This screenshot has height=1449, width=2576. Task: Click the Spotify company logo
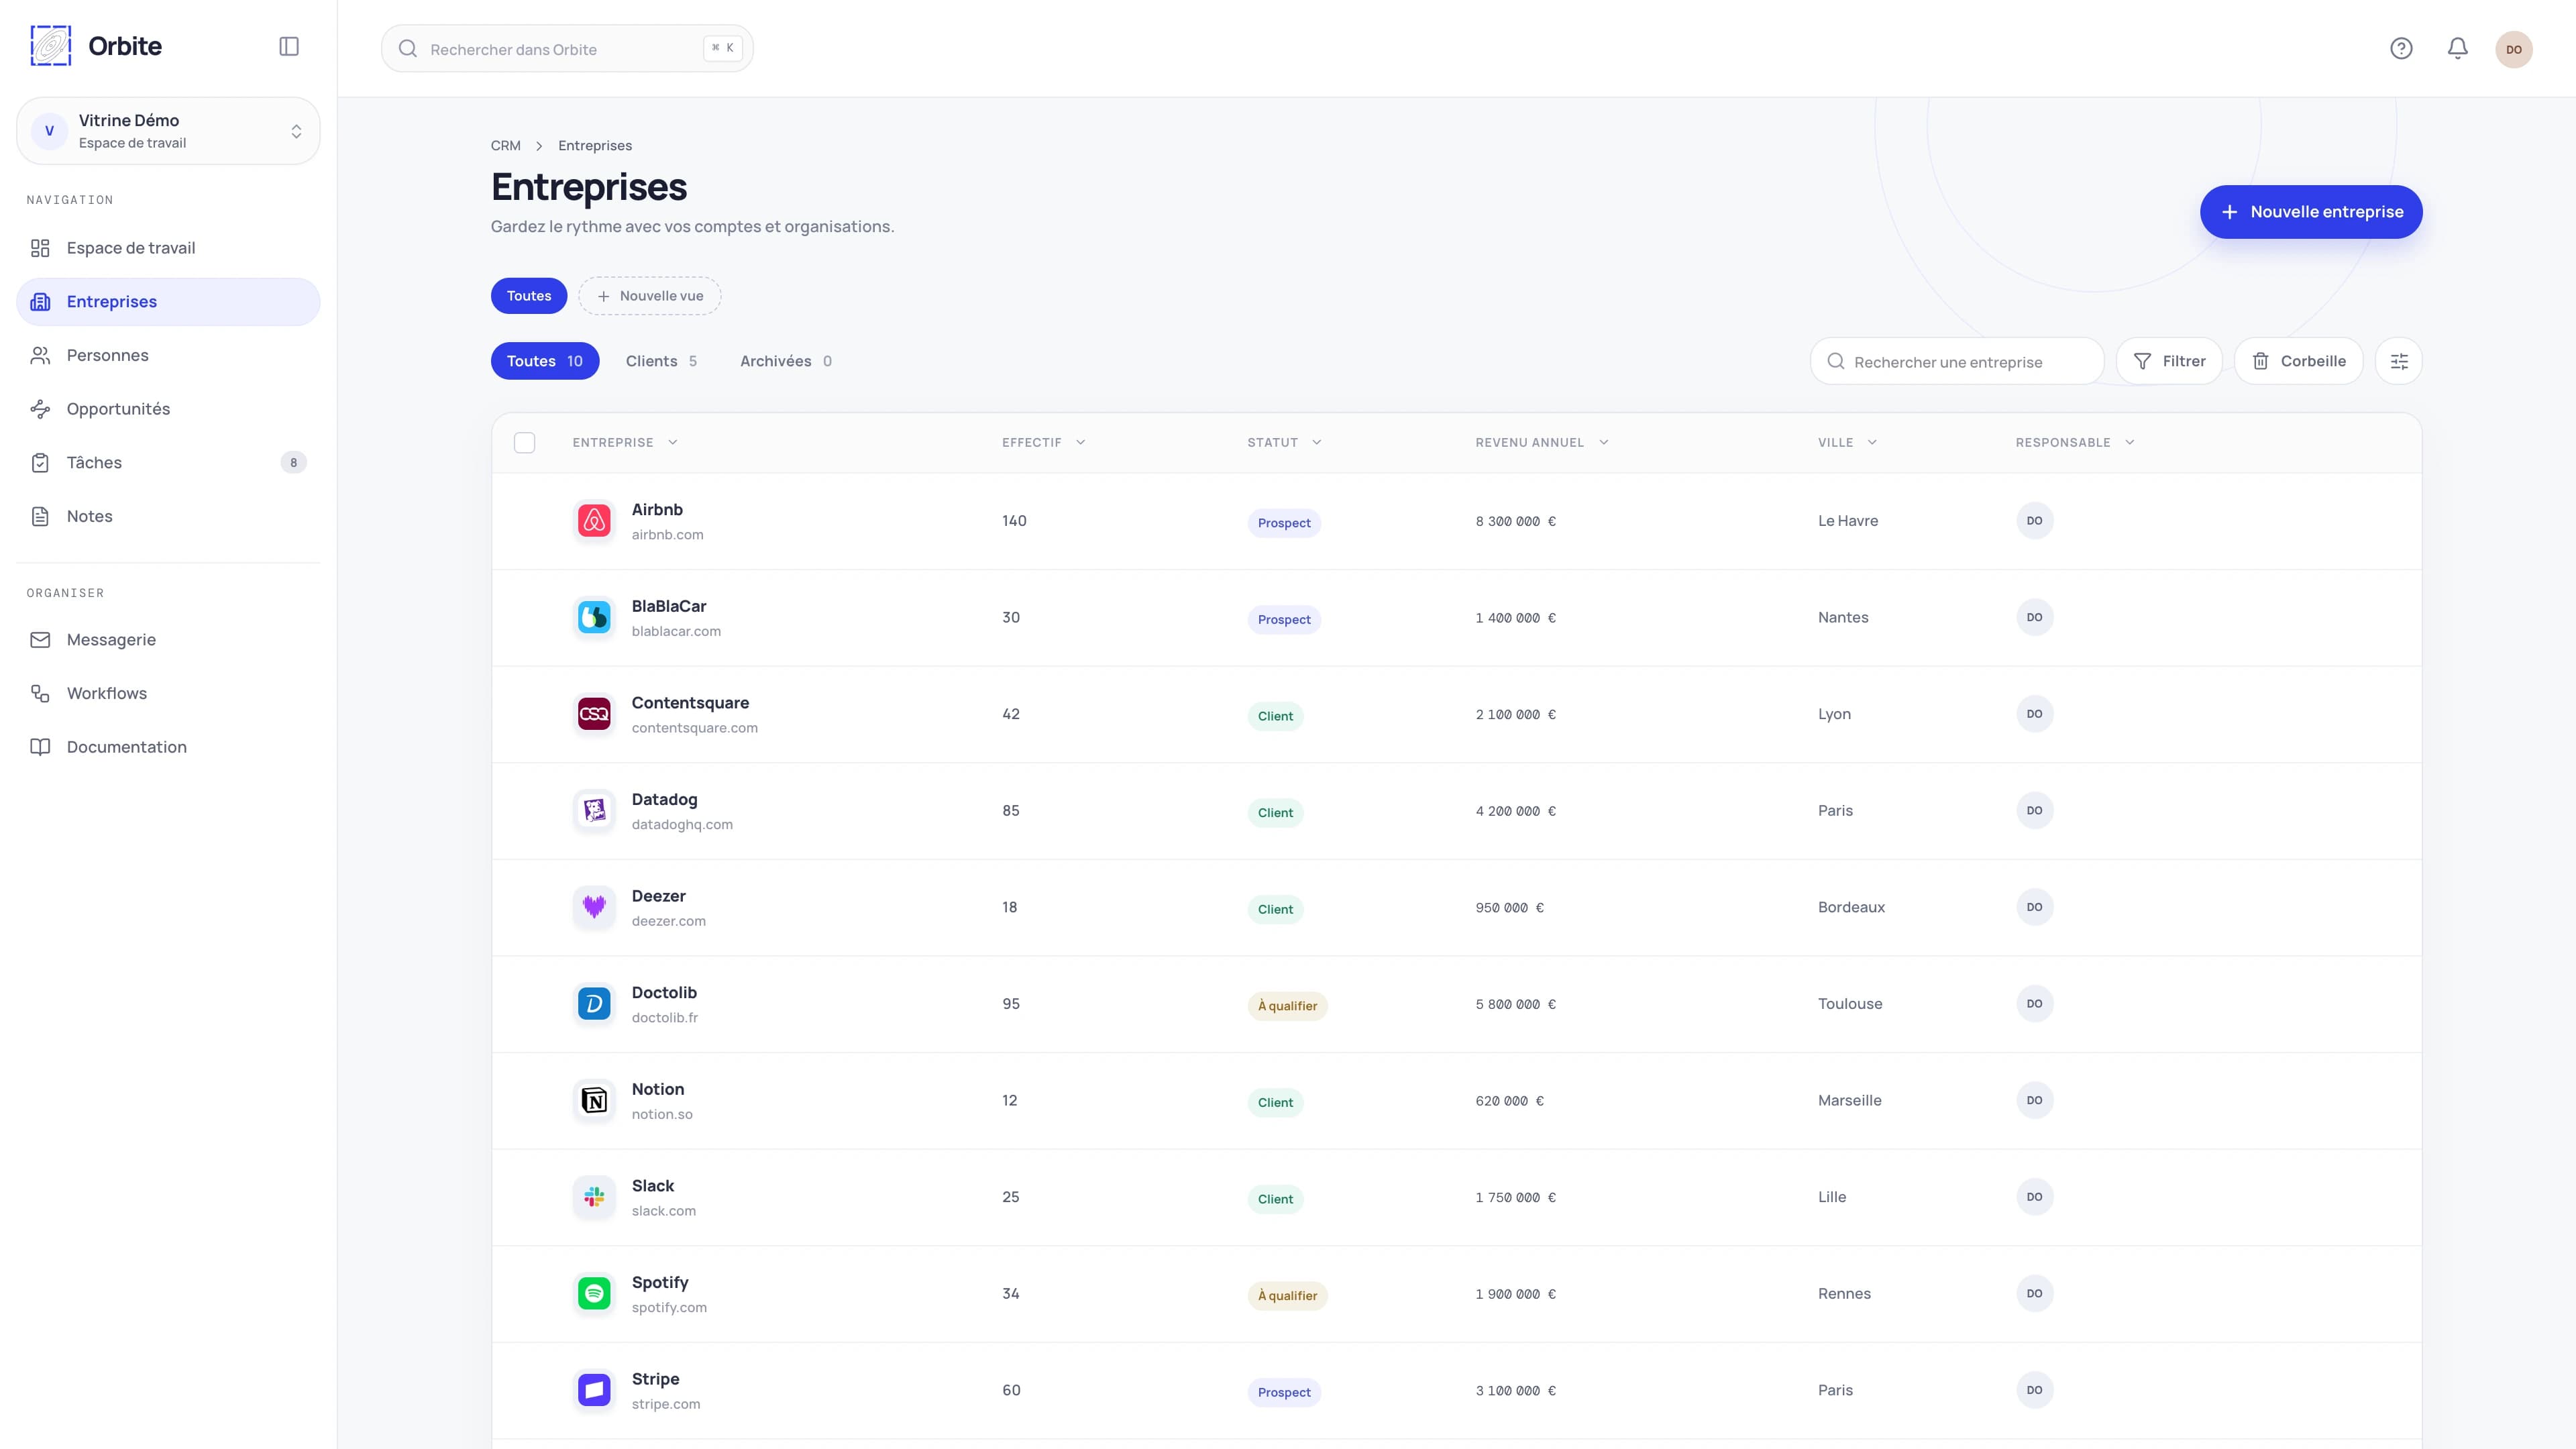594,1294
